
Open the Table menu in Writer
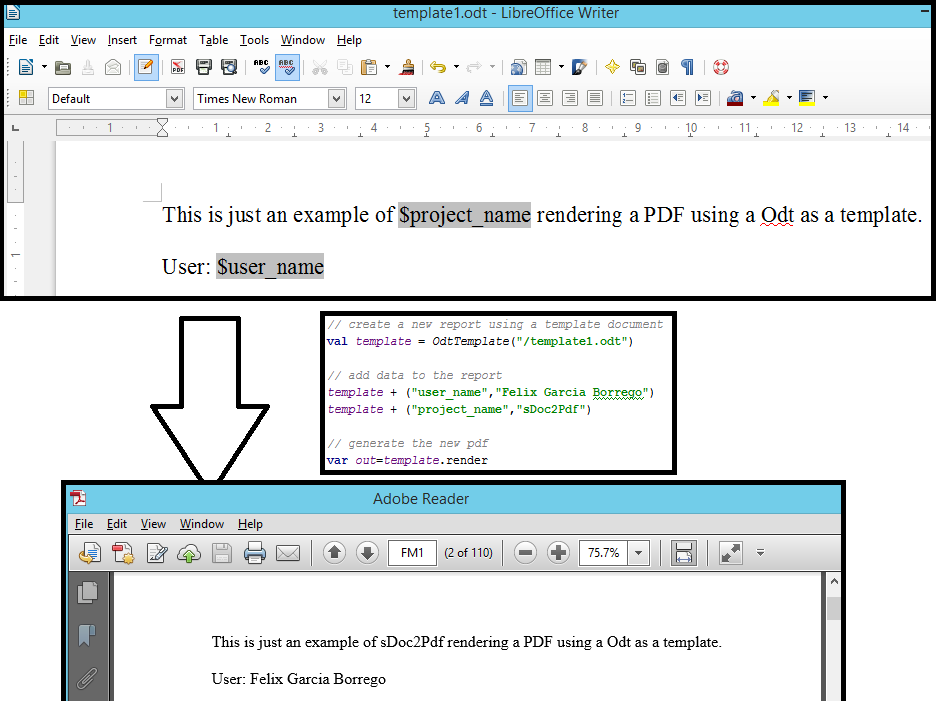213,40
